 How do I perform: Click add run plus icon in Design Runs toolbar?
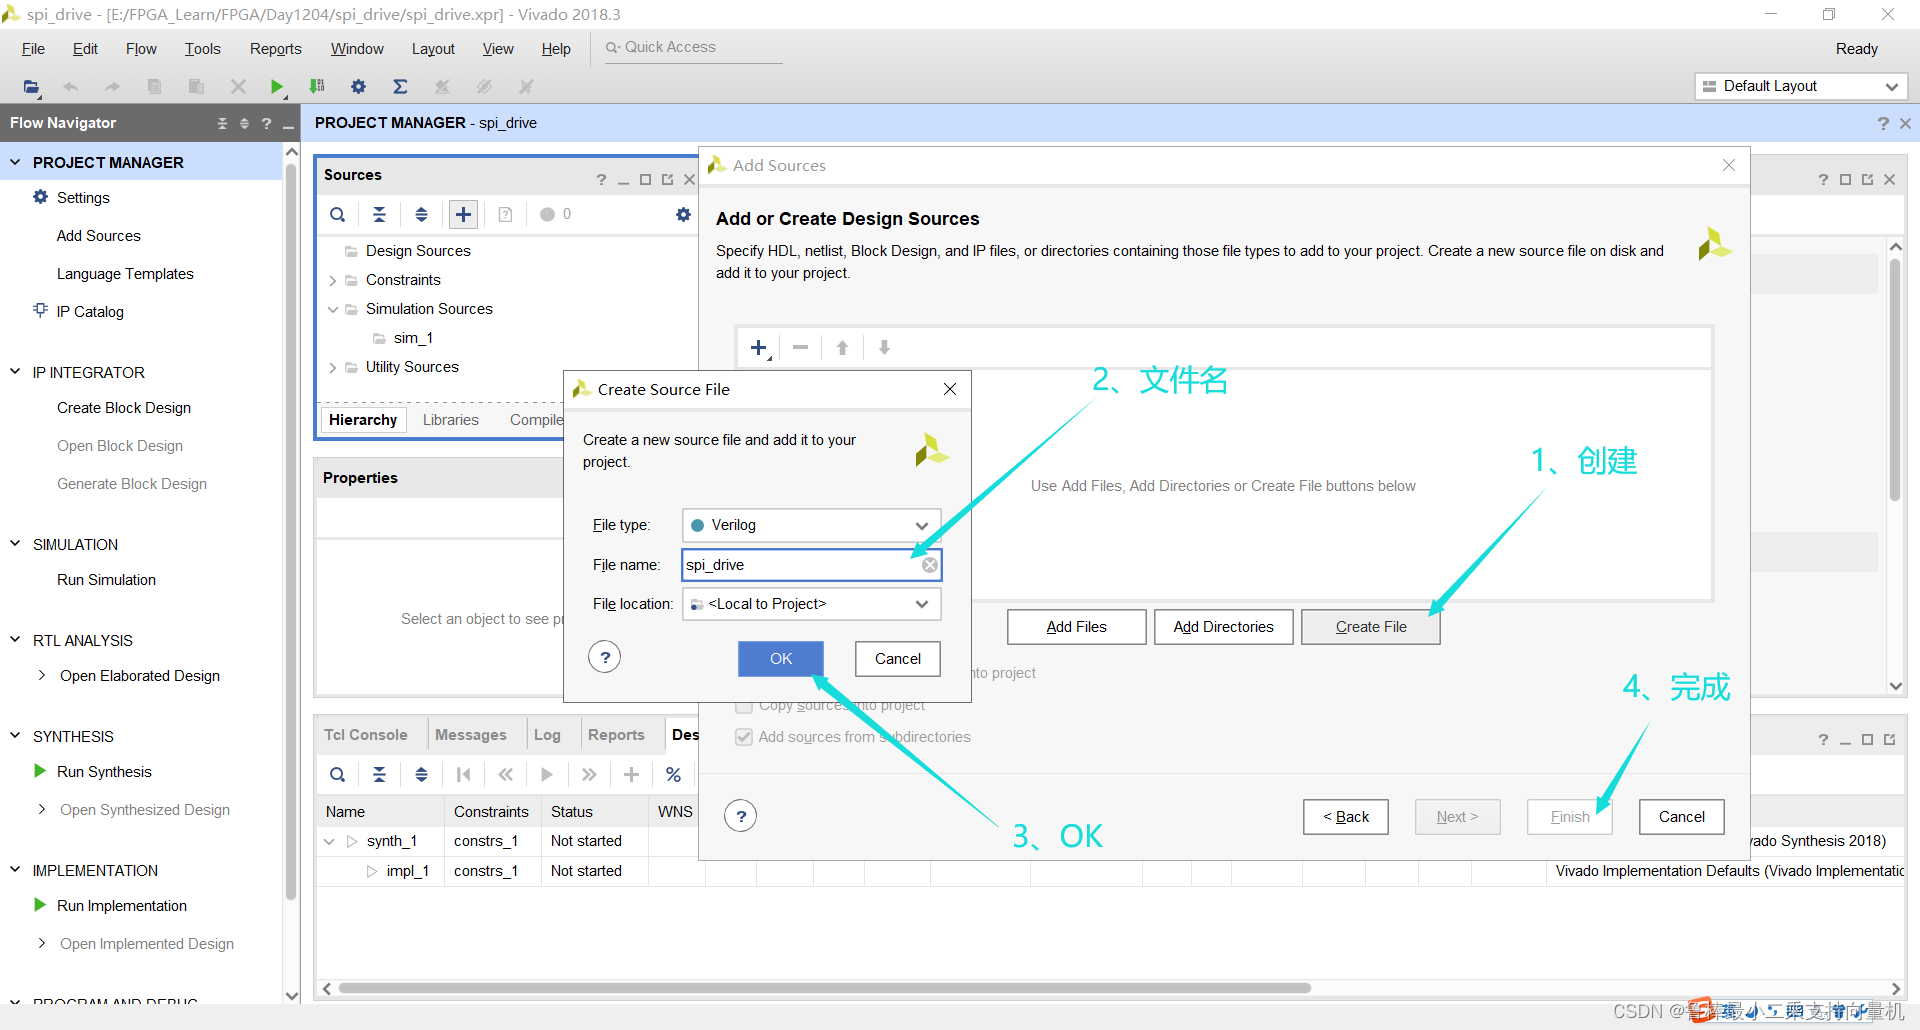point(631,774)
